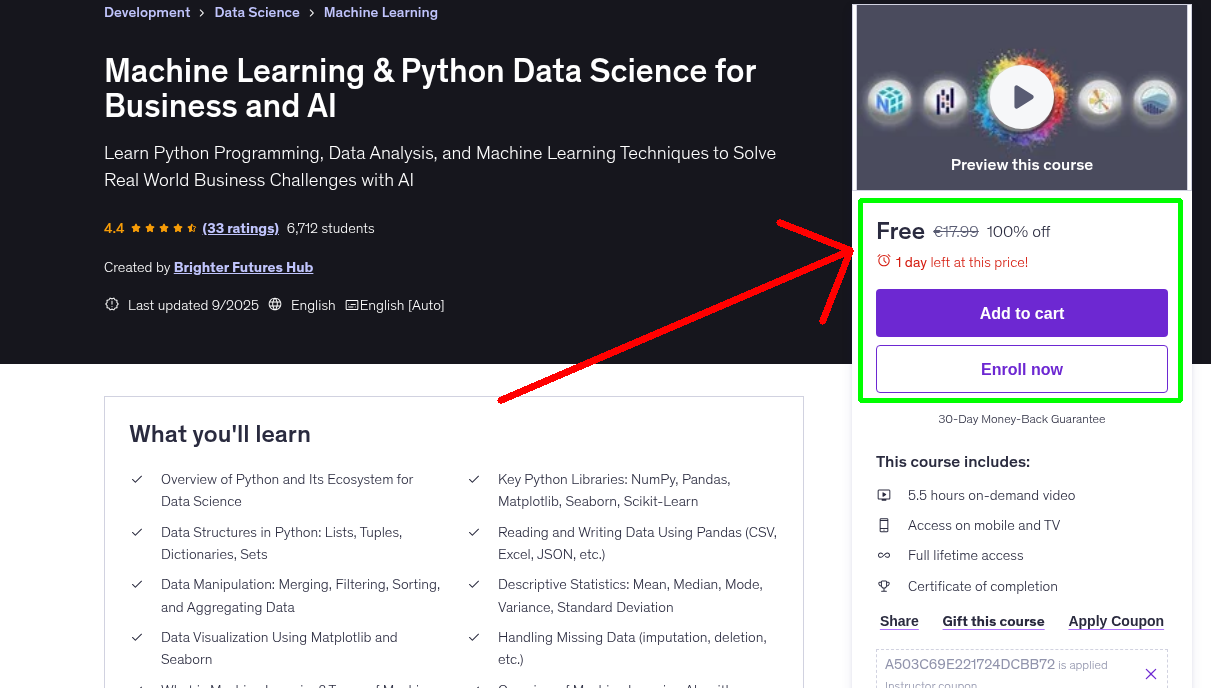
Task: Click the Add to cart button
Action: pos(1021,313)
